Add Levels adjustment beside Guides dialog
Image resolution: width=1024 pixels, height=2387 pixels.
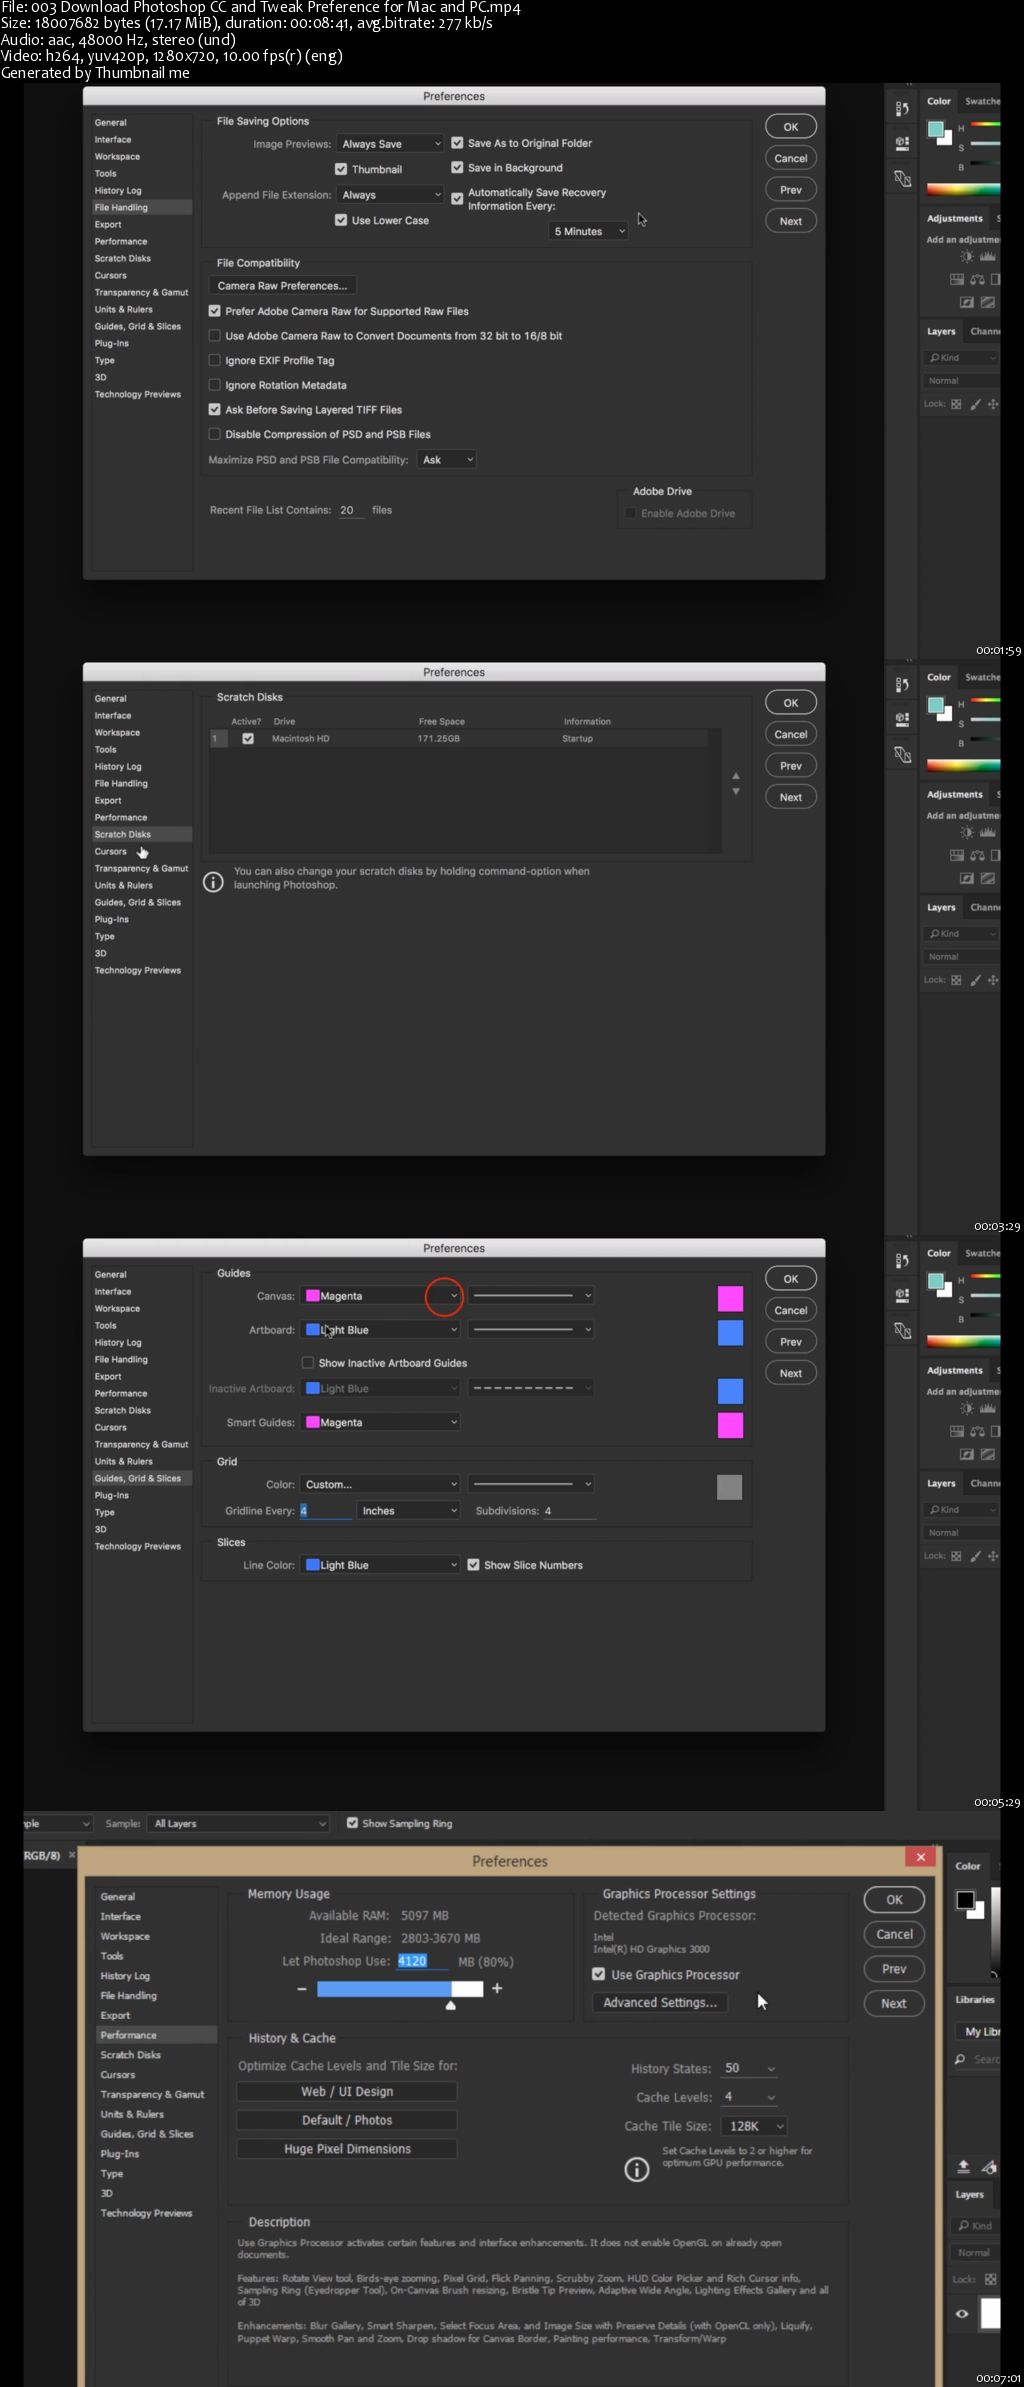pos(987,1409)
